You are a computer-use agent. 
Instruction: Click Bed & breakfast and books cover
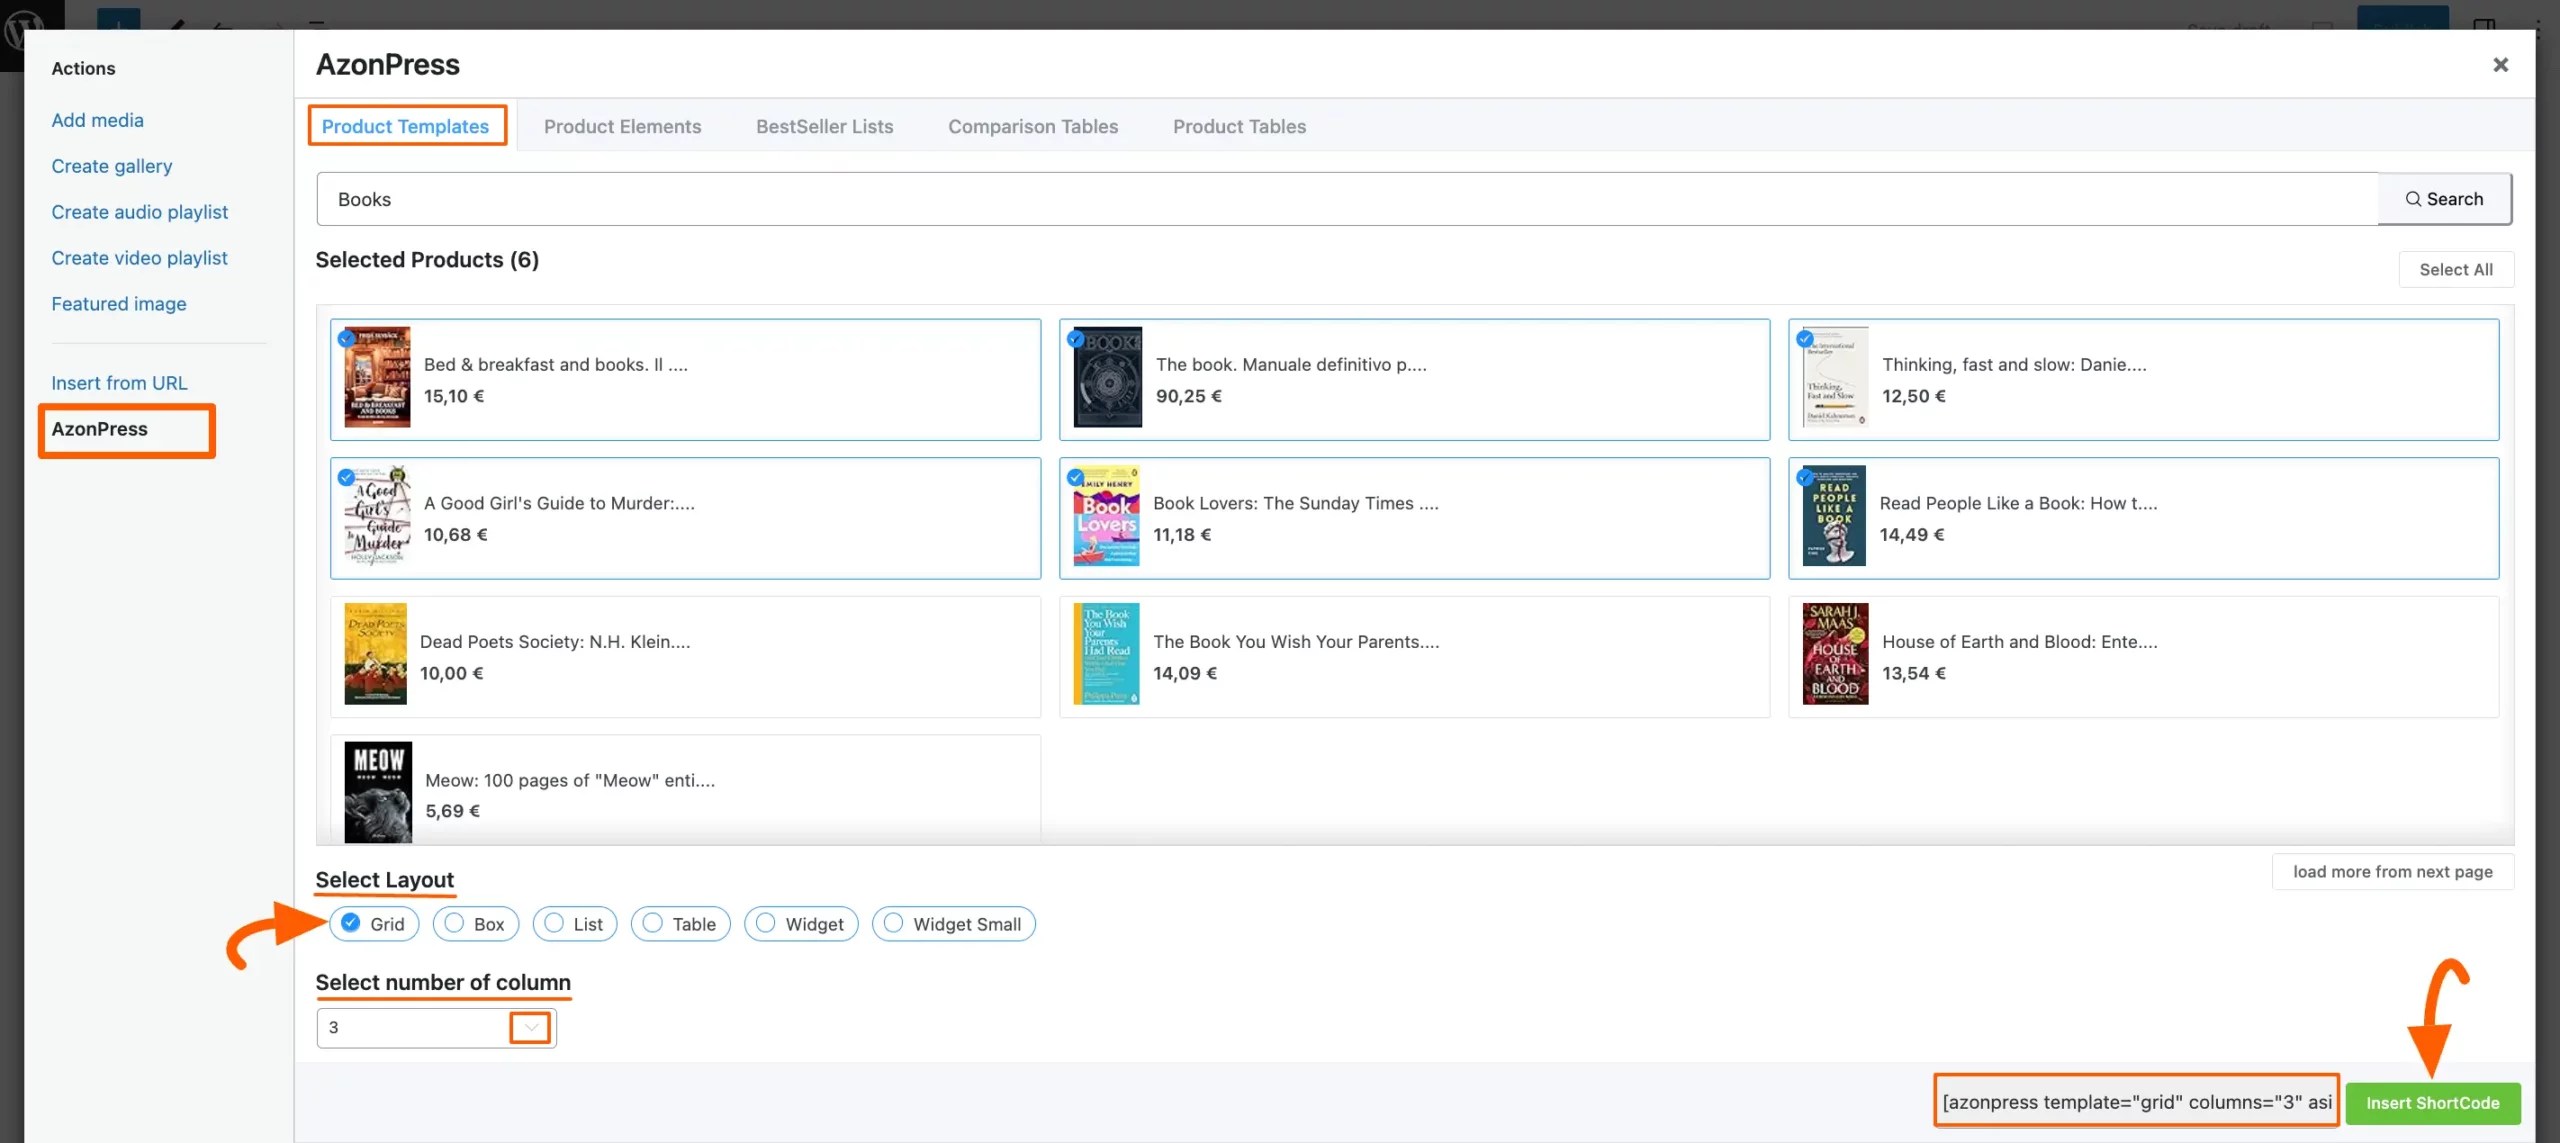click(x=377, y=378)
